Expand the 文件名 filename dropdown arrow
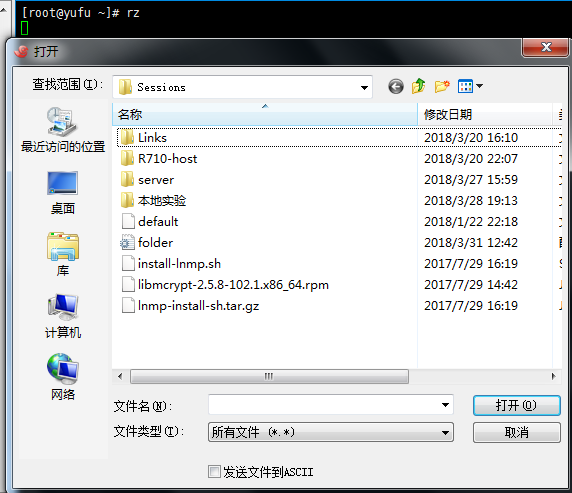 pos(445,405)
